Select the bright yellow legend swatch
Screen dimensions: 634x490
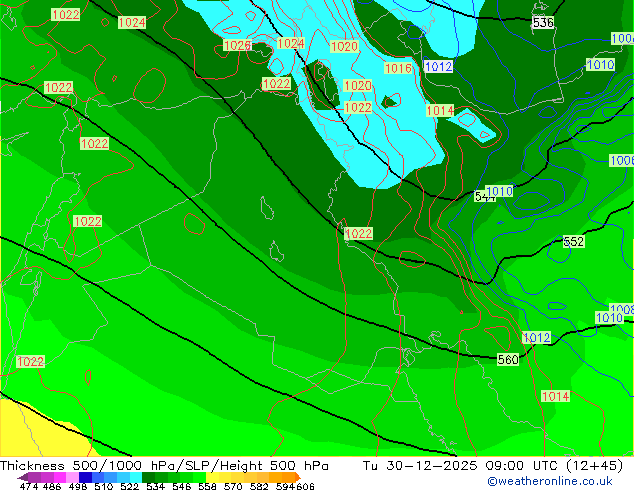pos(212,477)
